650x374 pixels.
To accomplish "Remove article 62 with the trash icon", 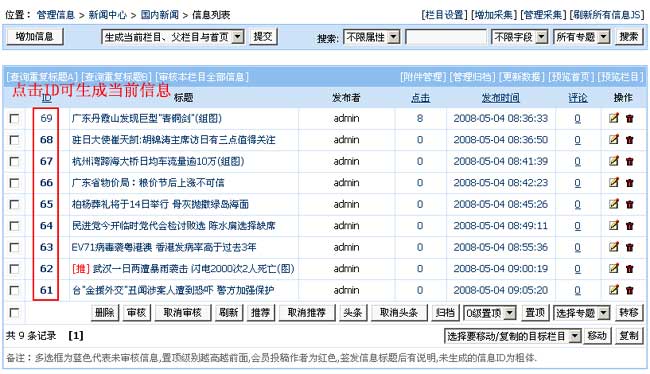I will pos(630,269).
